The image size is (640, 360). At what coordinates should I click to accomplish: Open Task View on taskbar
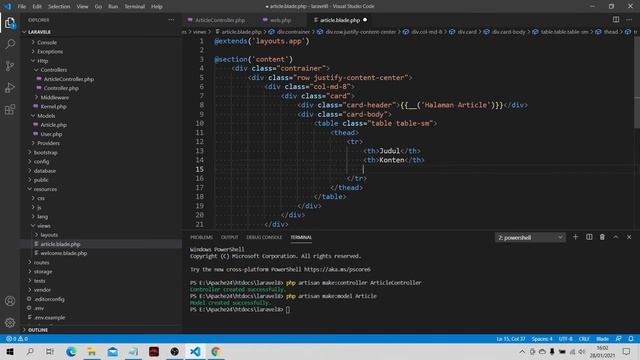click(50, 351)
